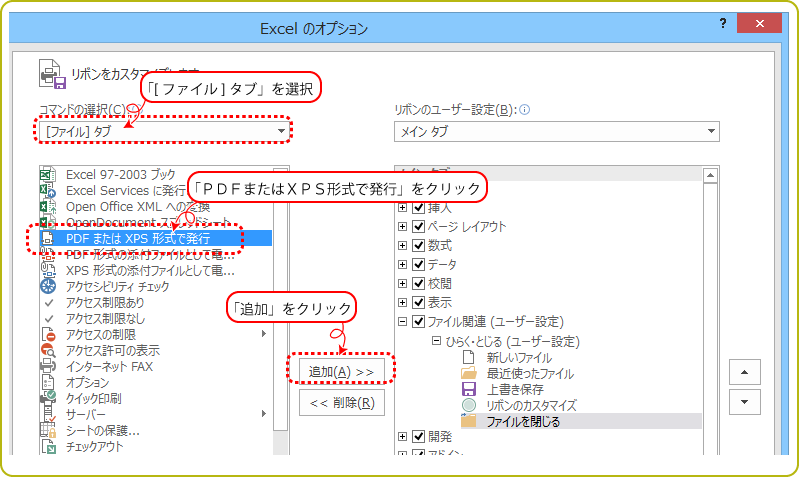Image resolution: width=799 pixels, height=477 pixels.
Task: Click the ファイルを閉じる folder icon
Action: [468, 421]
